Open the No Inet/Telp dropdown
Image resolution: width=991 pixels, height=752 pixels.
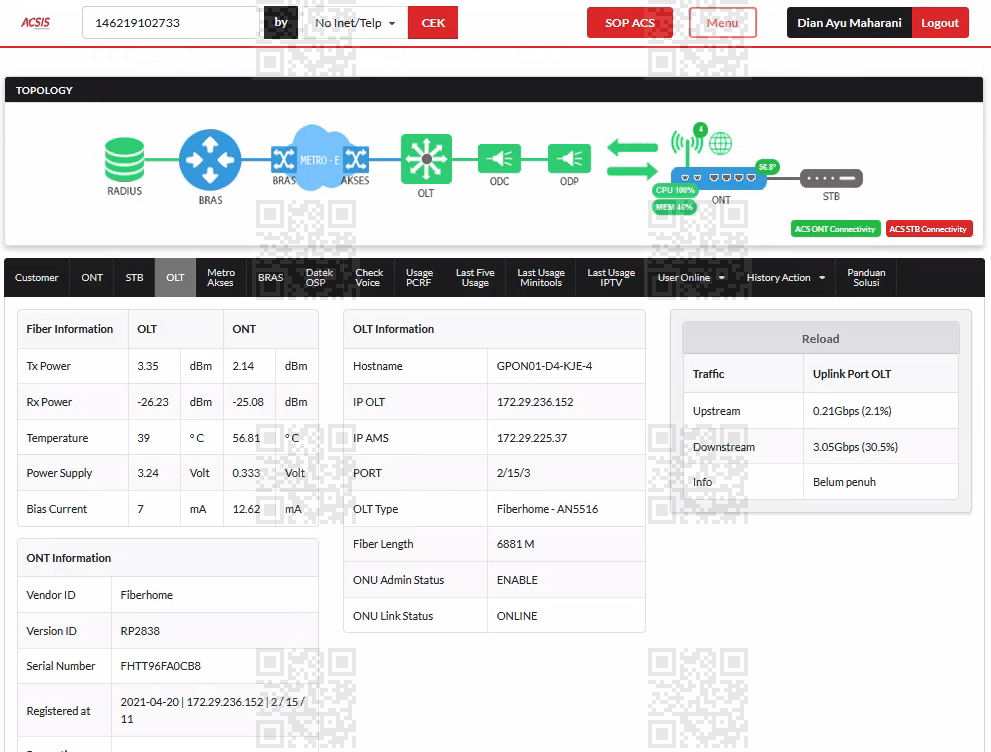point(355,23)
